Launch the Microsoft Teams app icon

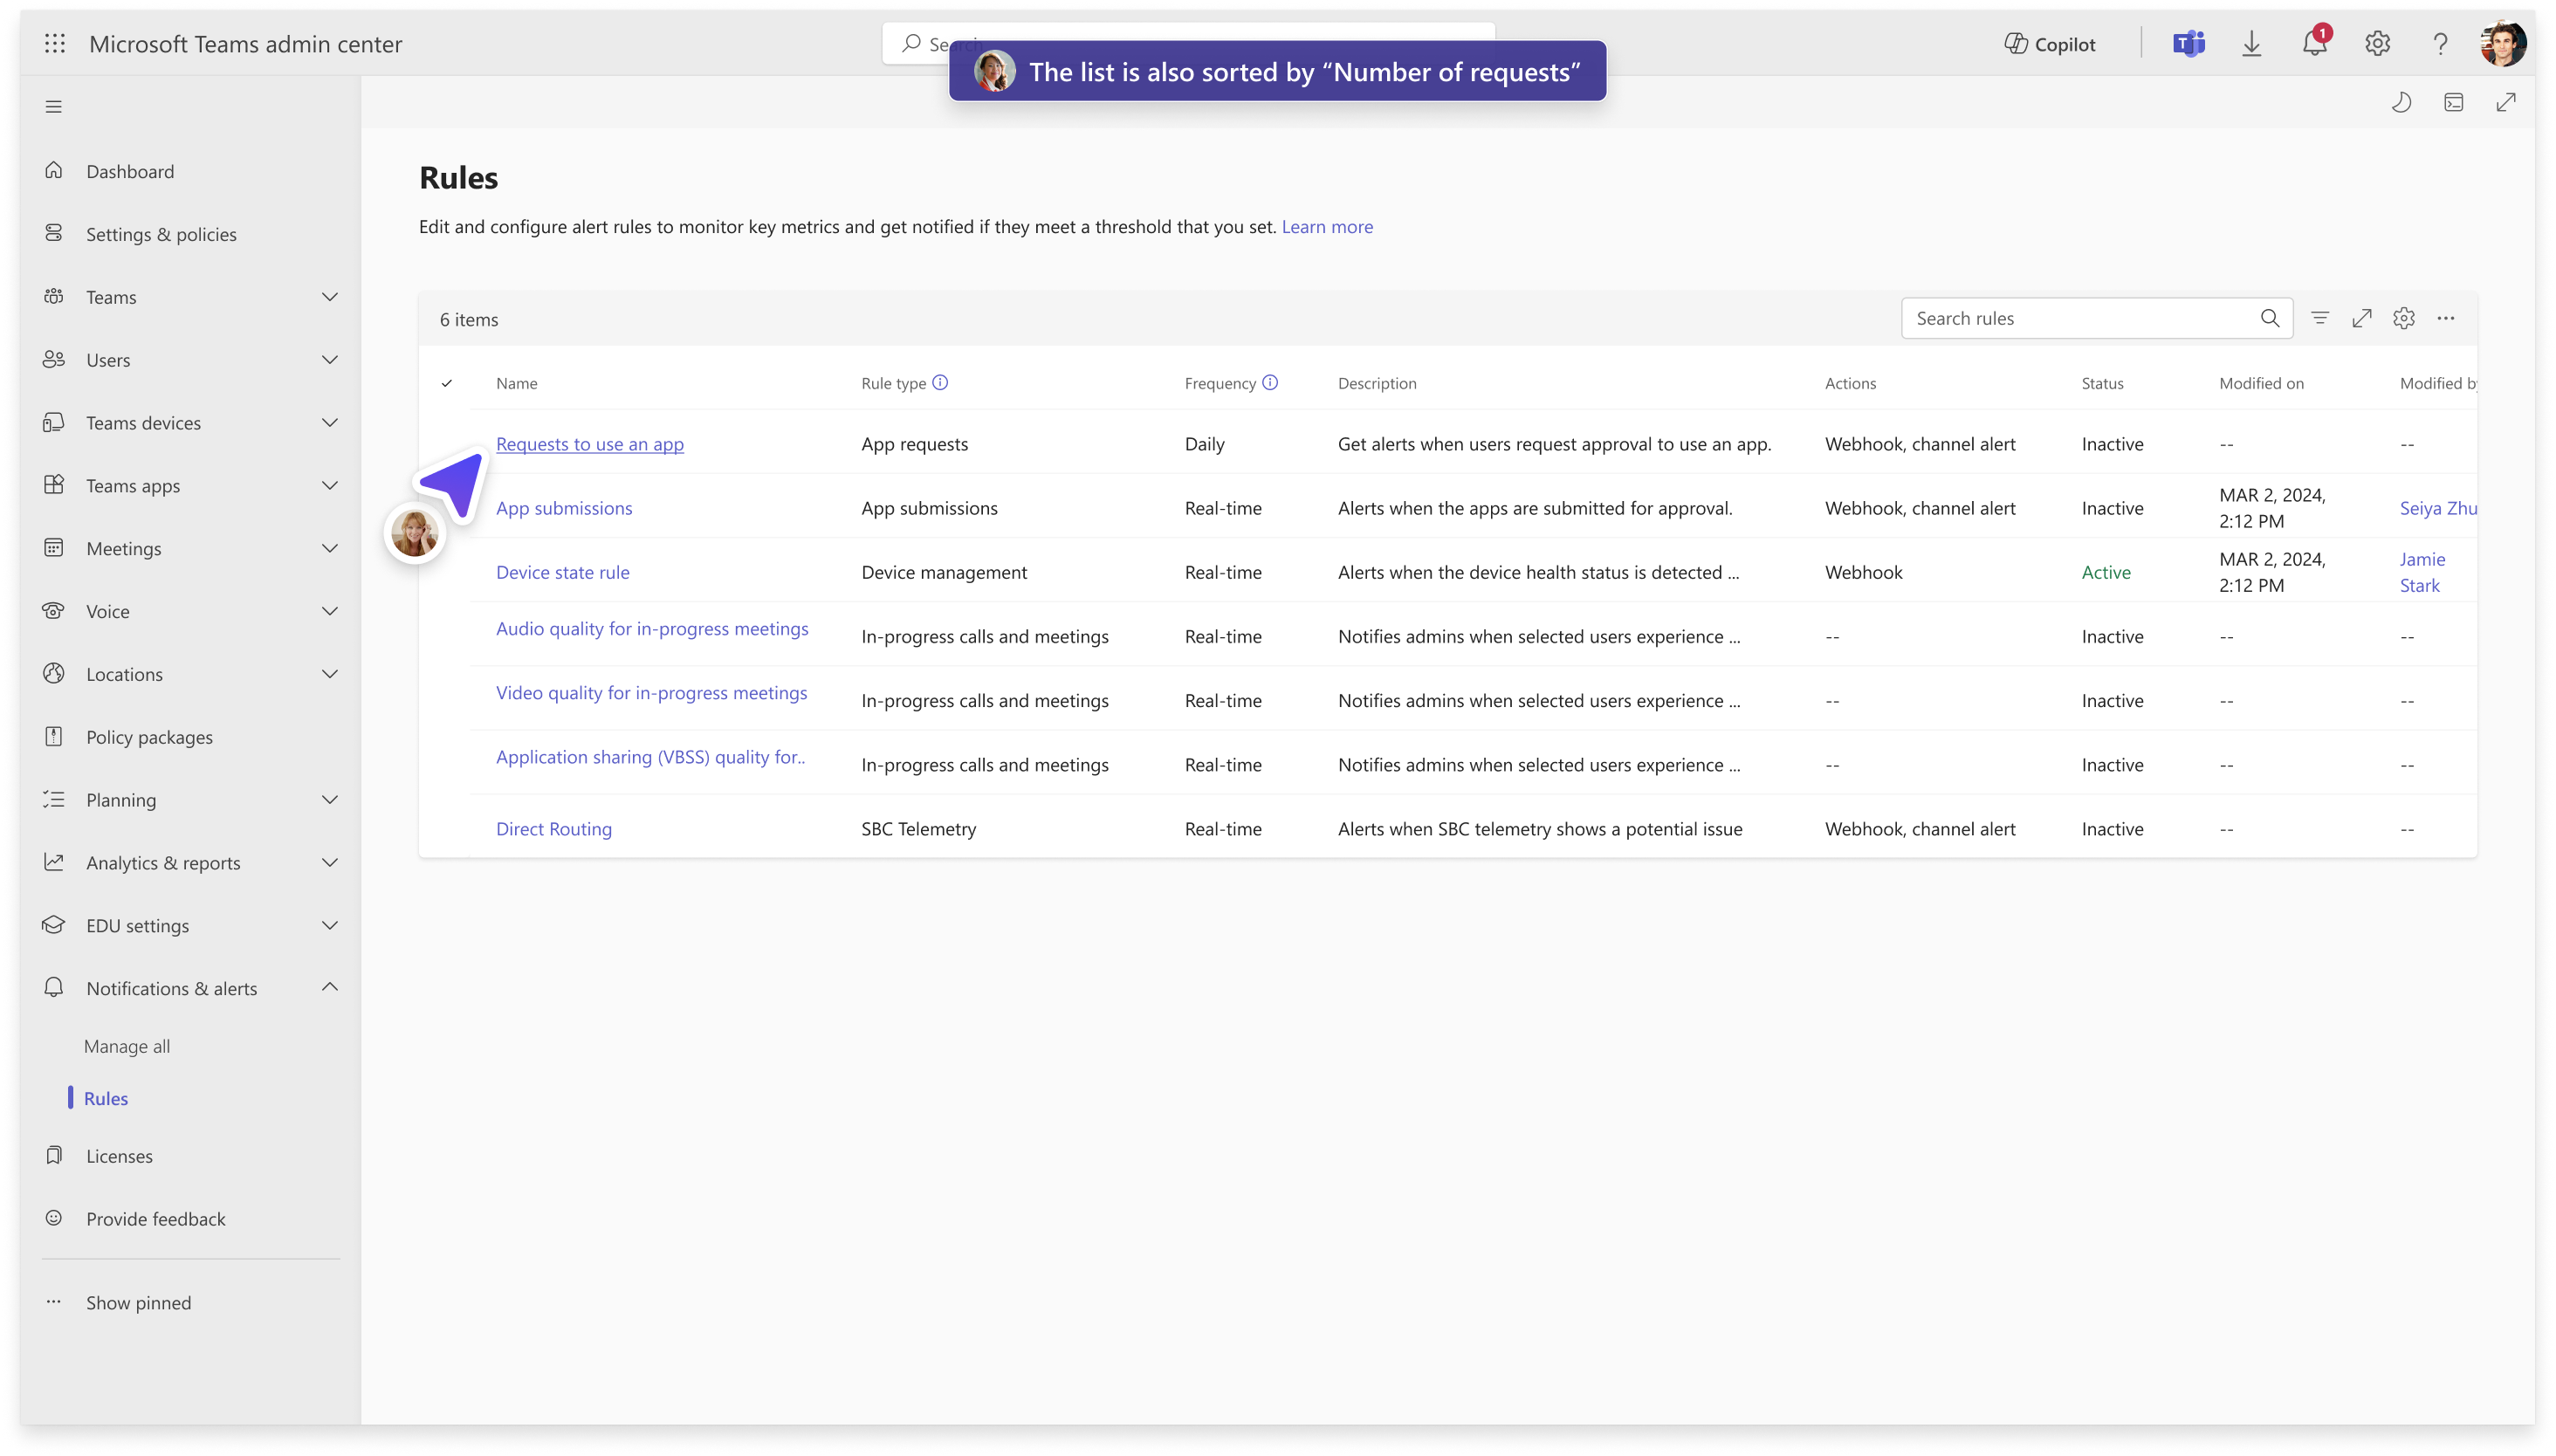tap(2189, 43)
